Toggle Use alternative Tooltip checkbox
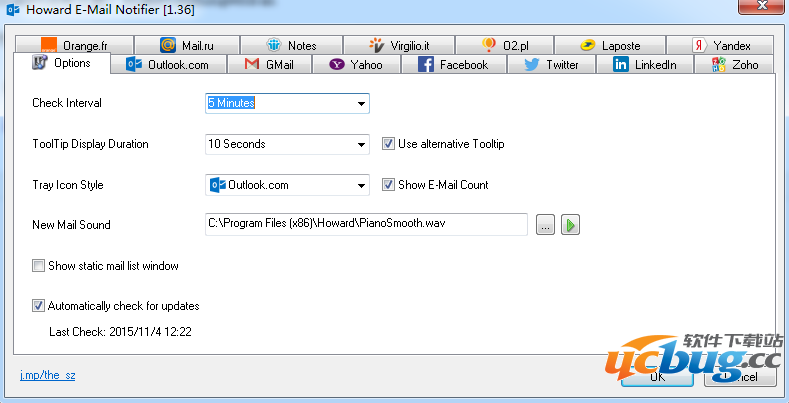This screenshot has width=789, height=403. (388, 144)
